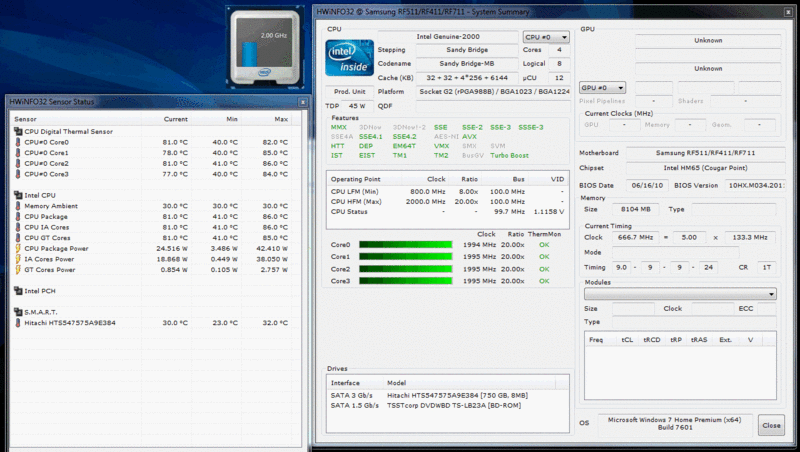Click the memory size field 8104 MB
The image size is (800, 452).
click(x=636, y=210)
